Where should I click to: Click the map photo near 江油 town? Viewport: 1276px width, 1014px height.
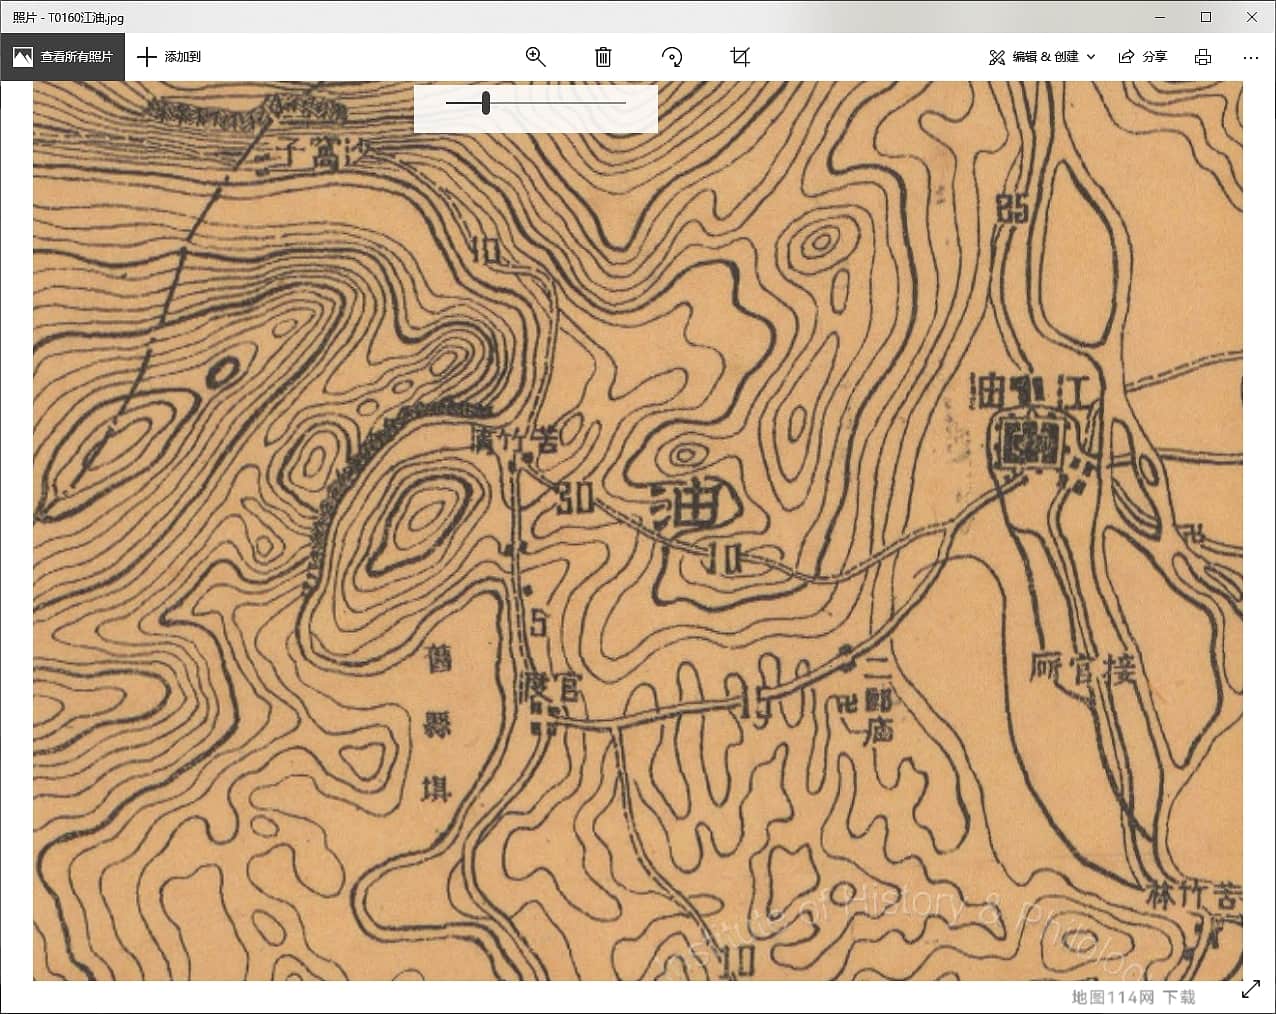point(1030,440)
